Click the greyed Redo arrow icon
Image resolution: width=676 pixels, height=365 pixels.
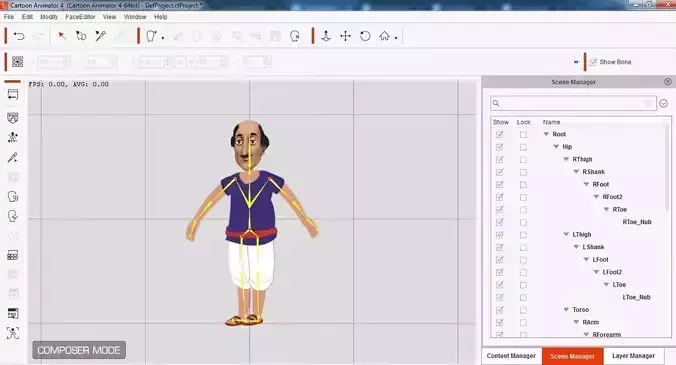[x=38, y=36]
